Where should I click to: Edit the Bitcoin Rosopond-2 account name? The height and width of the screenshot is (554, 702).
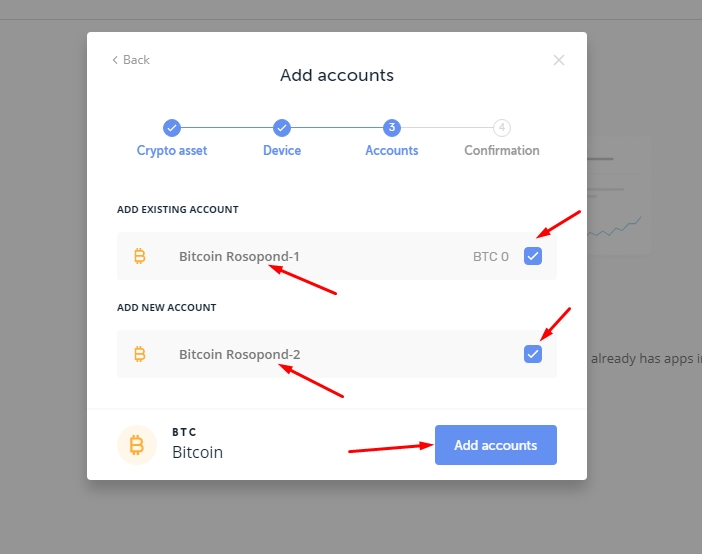point(240,354)
